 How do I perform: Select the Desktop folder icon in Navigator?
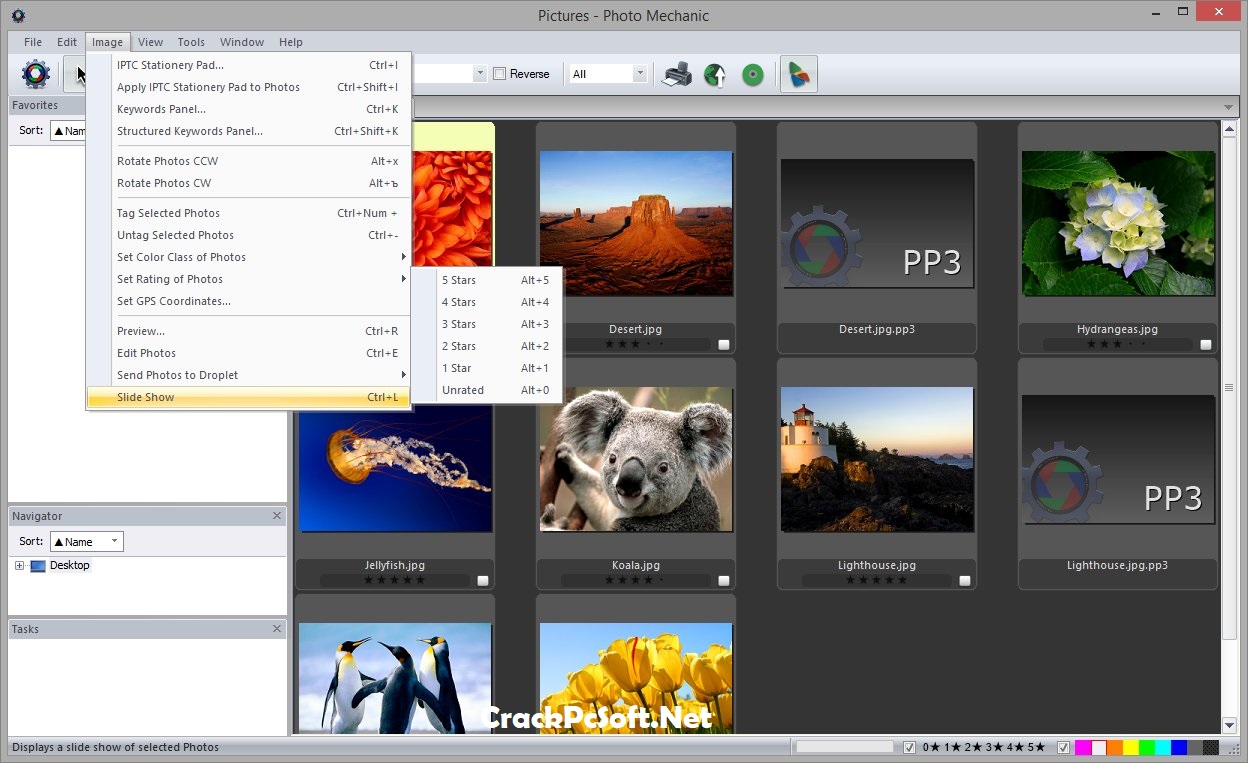click(38, 566)
